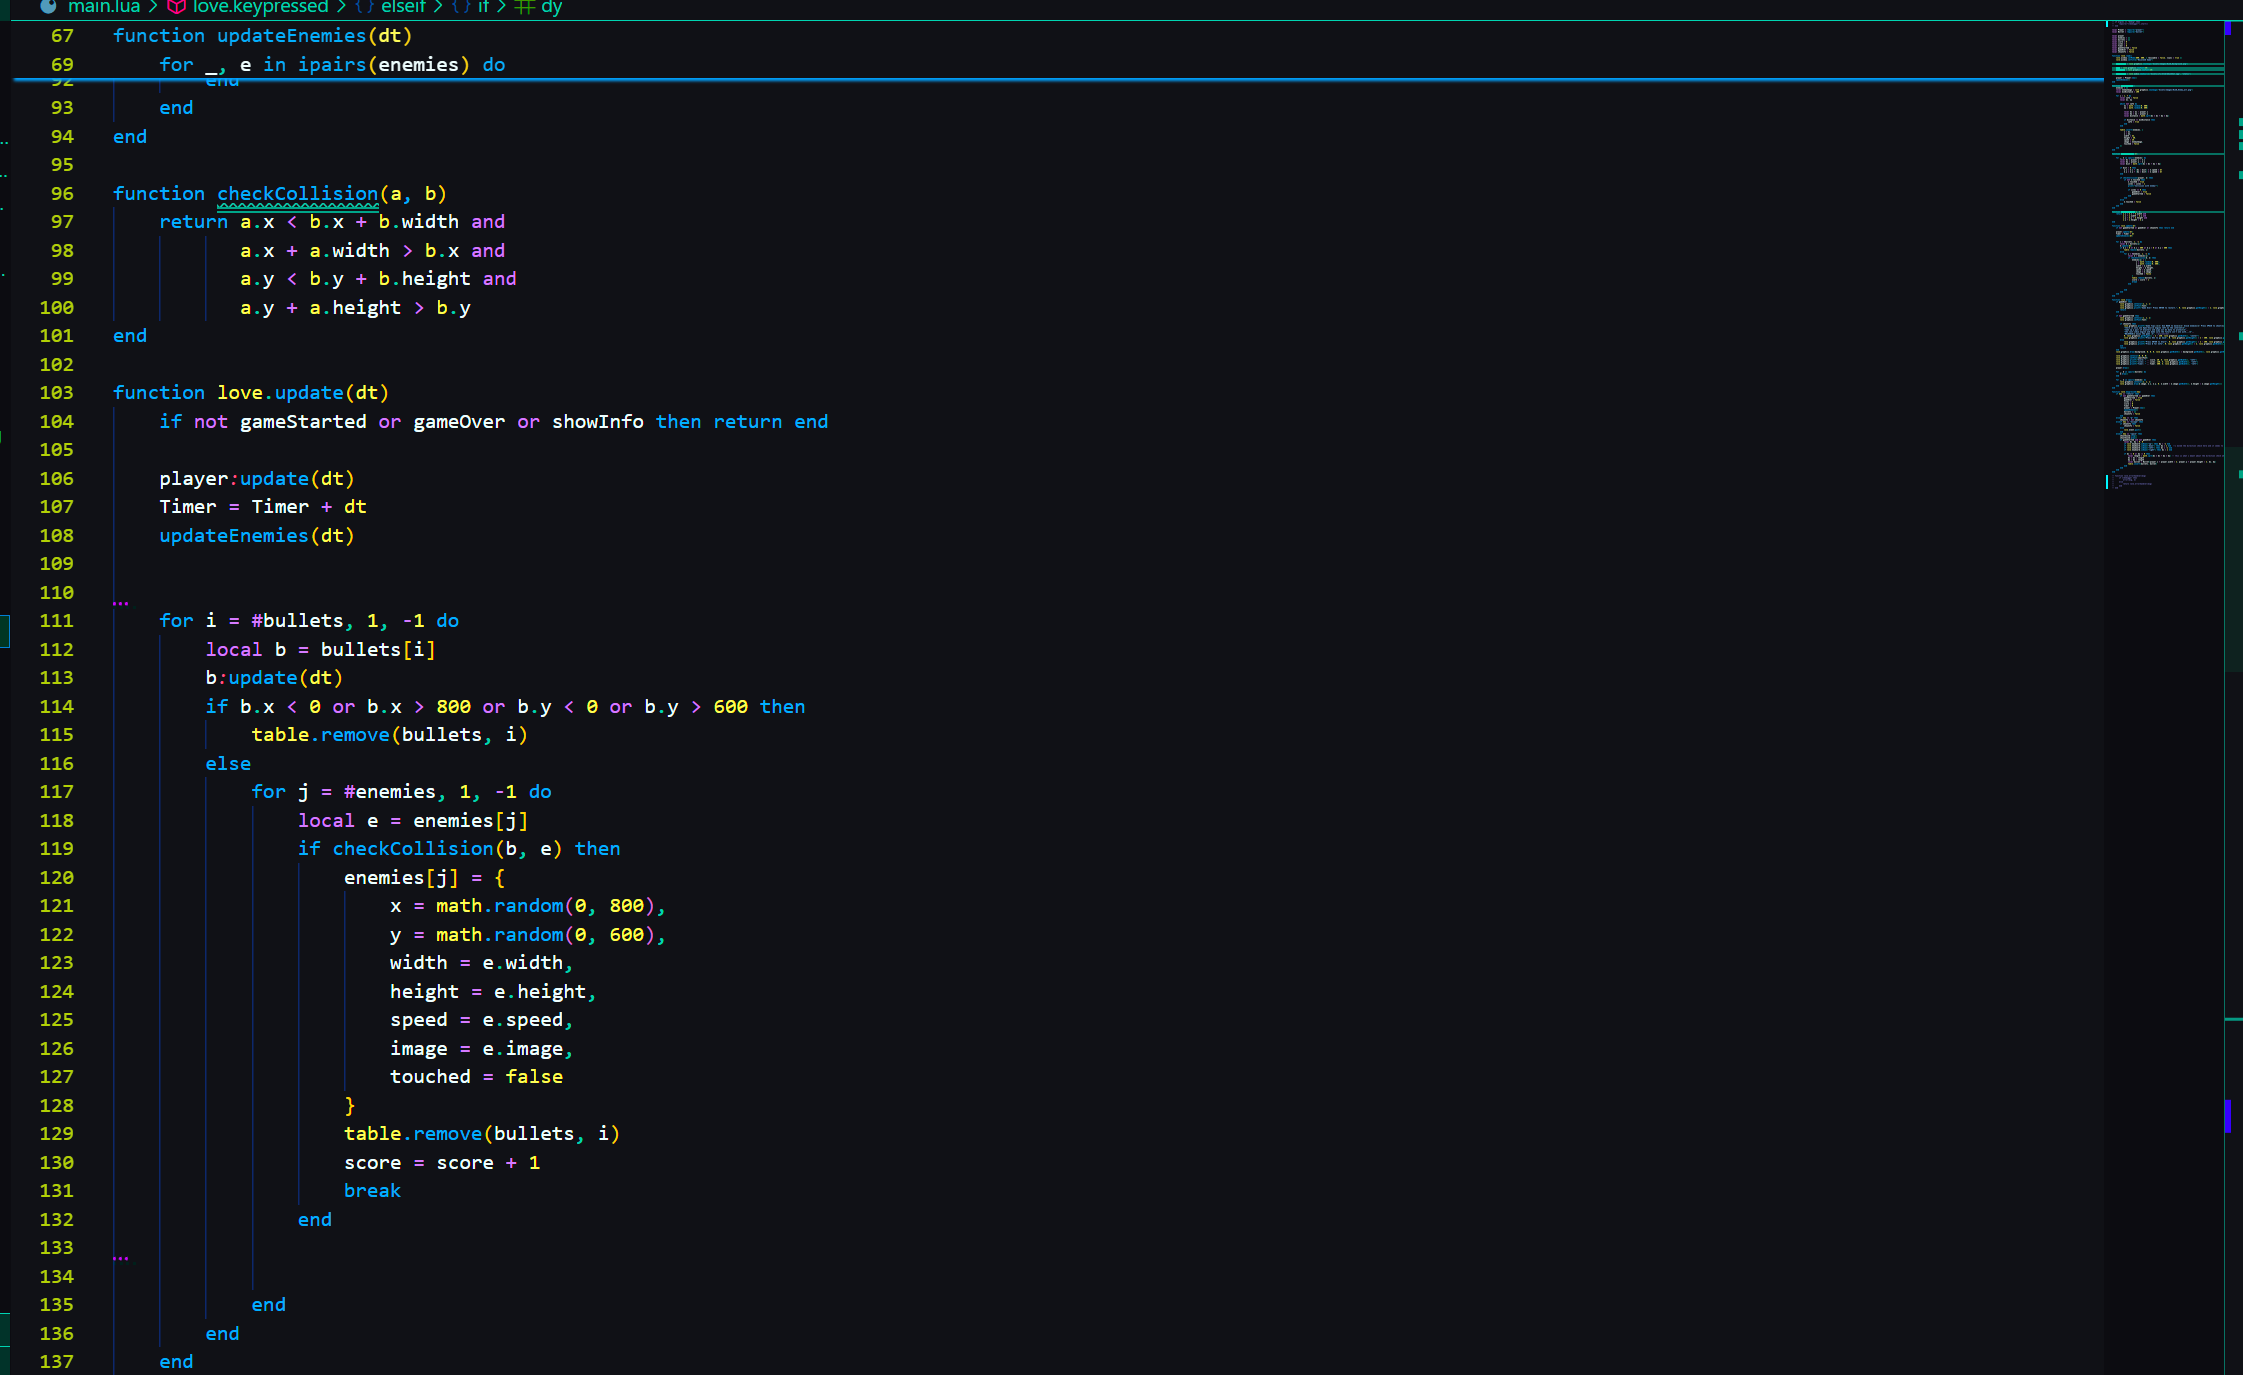Click line number 120 in the gutter
This screenshot has height=1375, width=2243.
56,878
